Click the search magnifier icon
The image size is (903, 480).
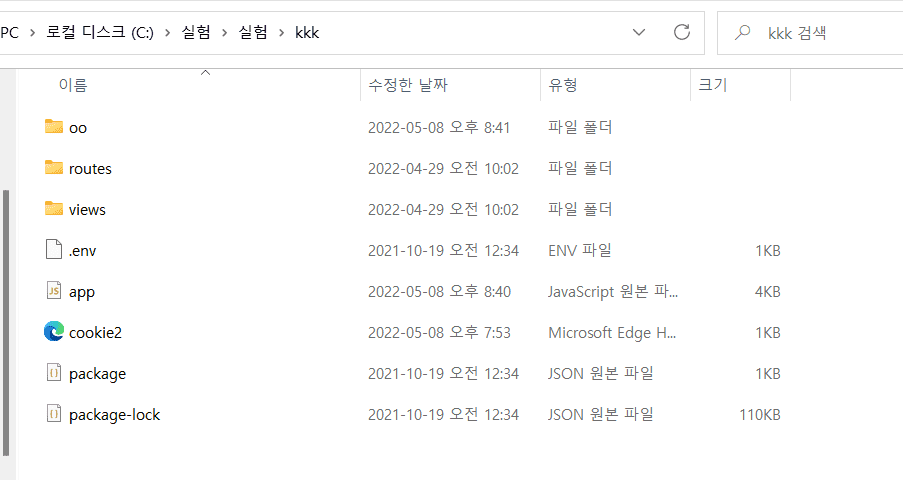pos(743,32)
